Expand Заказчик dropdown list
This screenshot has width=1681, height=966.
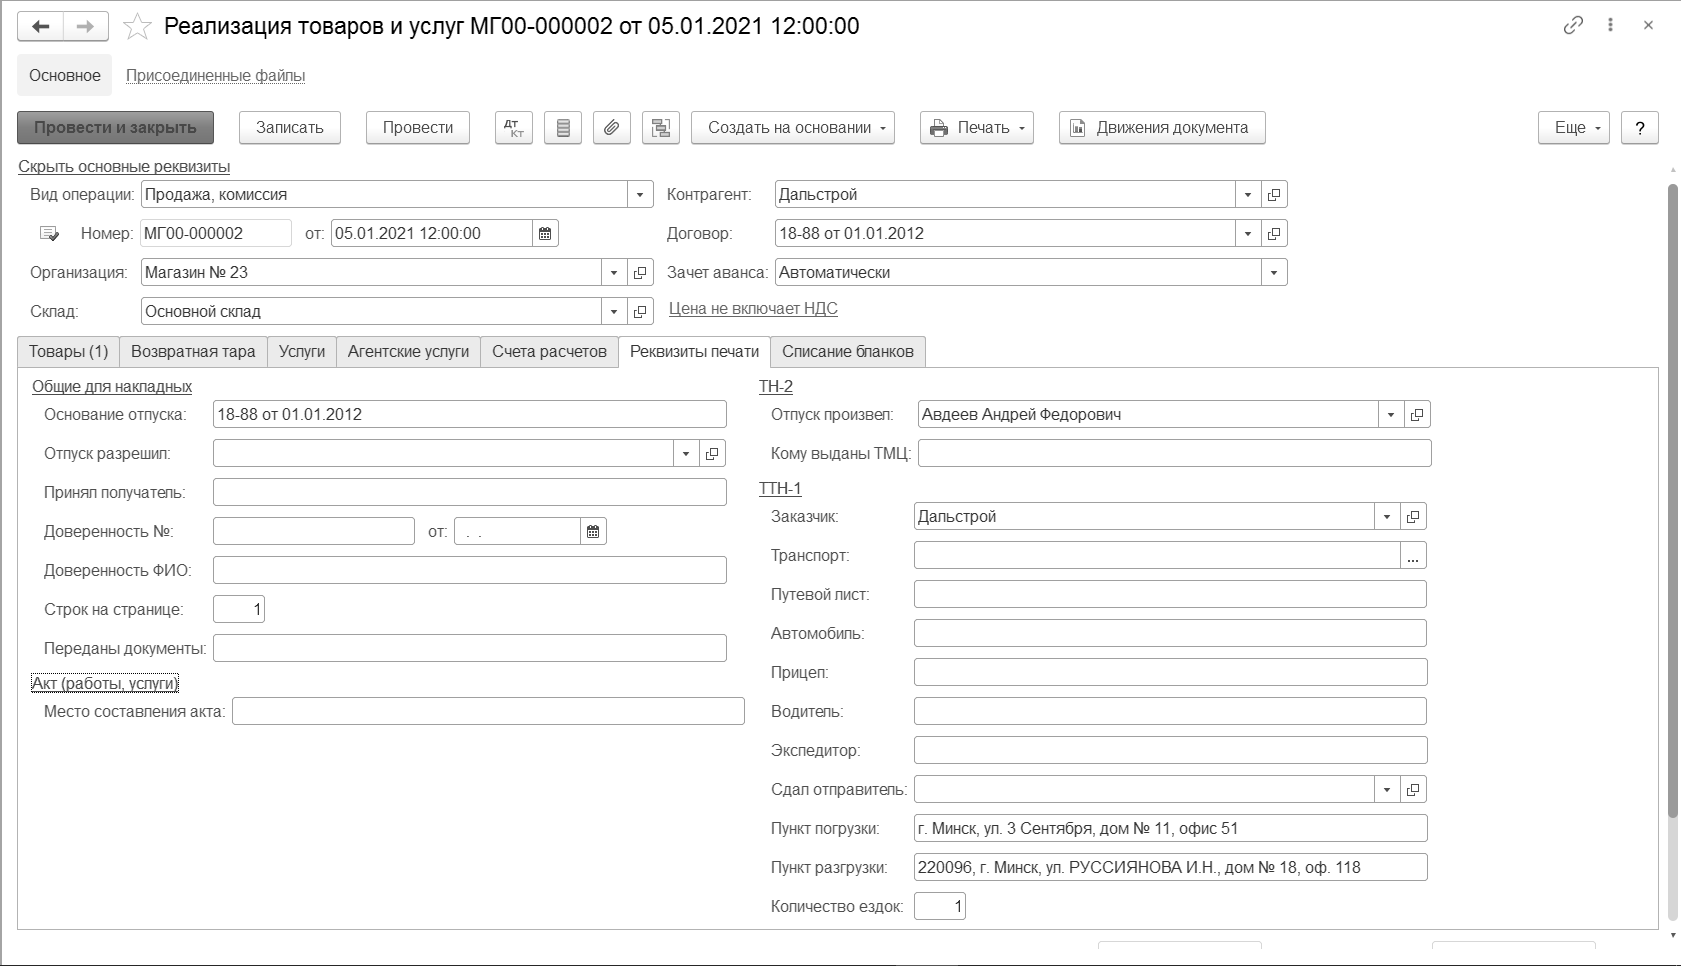pyautogui.click(x=1387, y=516)
